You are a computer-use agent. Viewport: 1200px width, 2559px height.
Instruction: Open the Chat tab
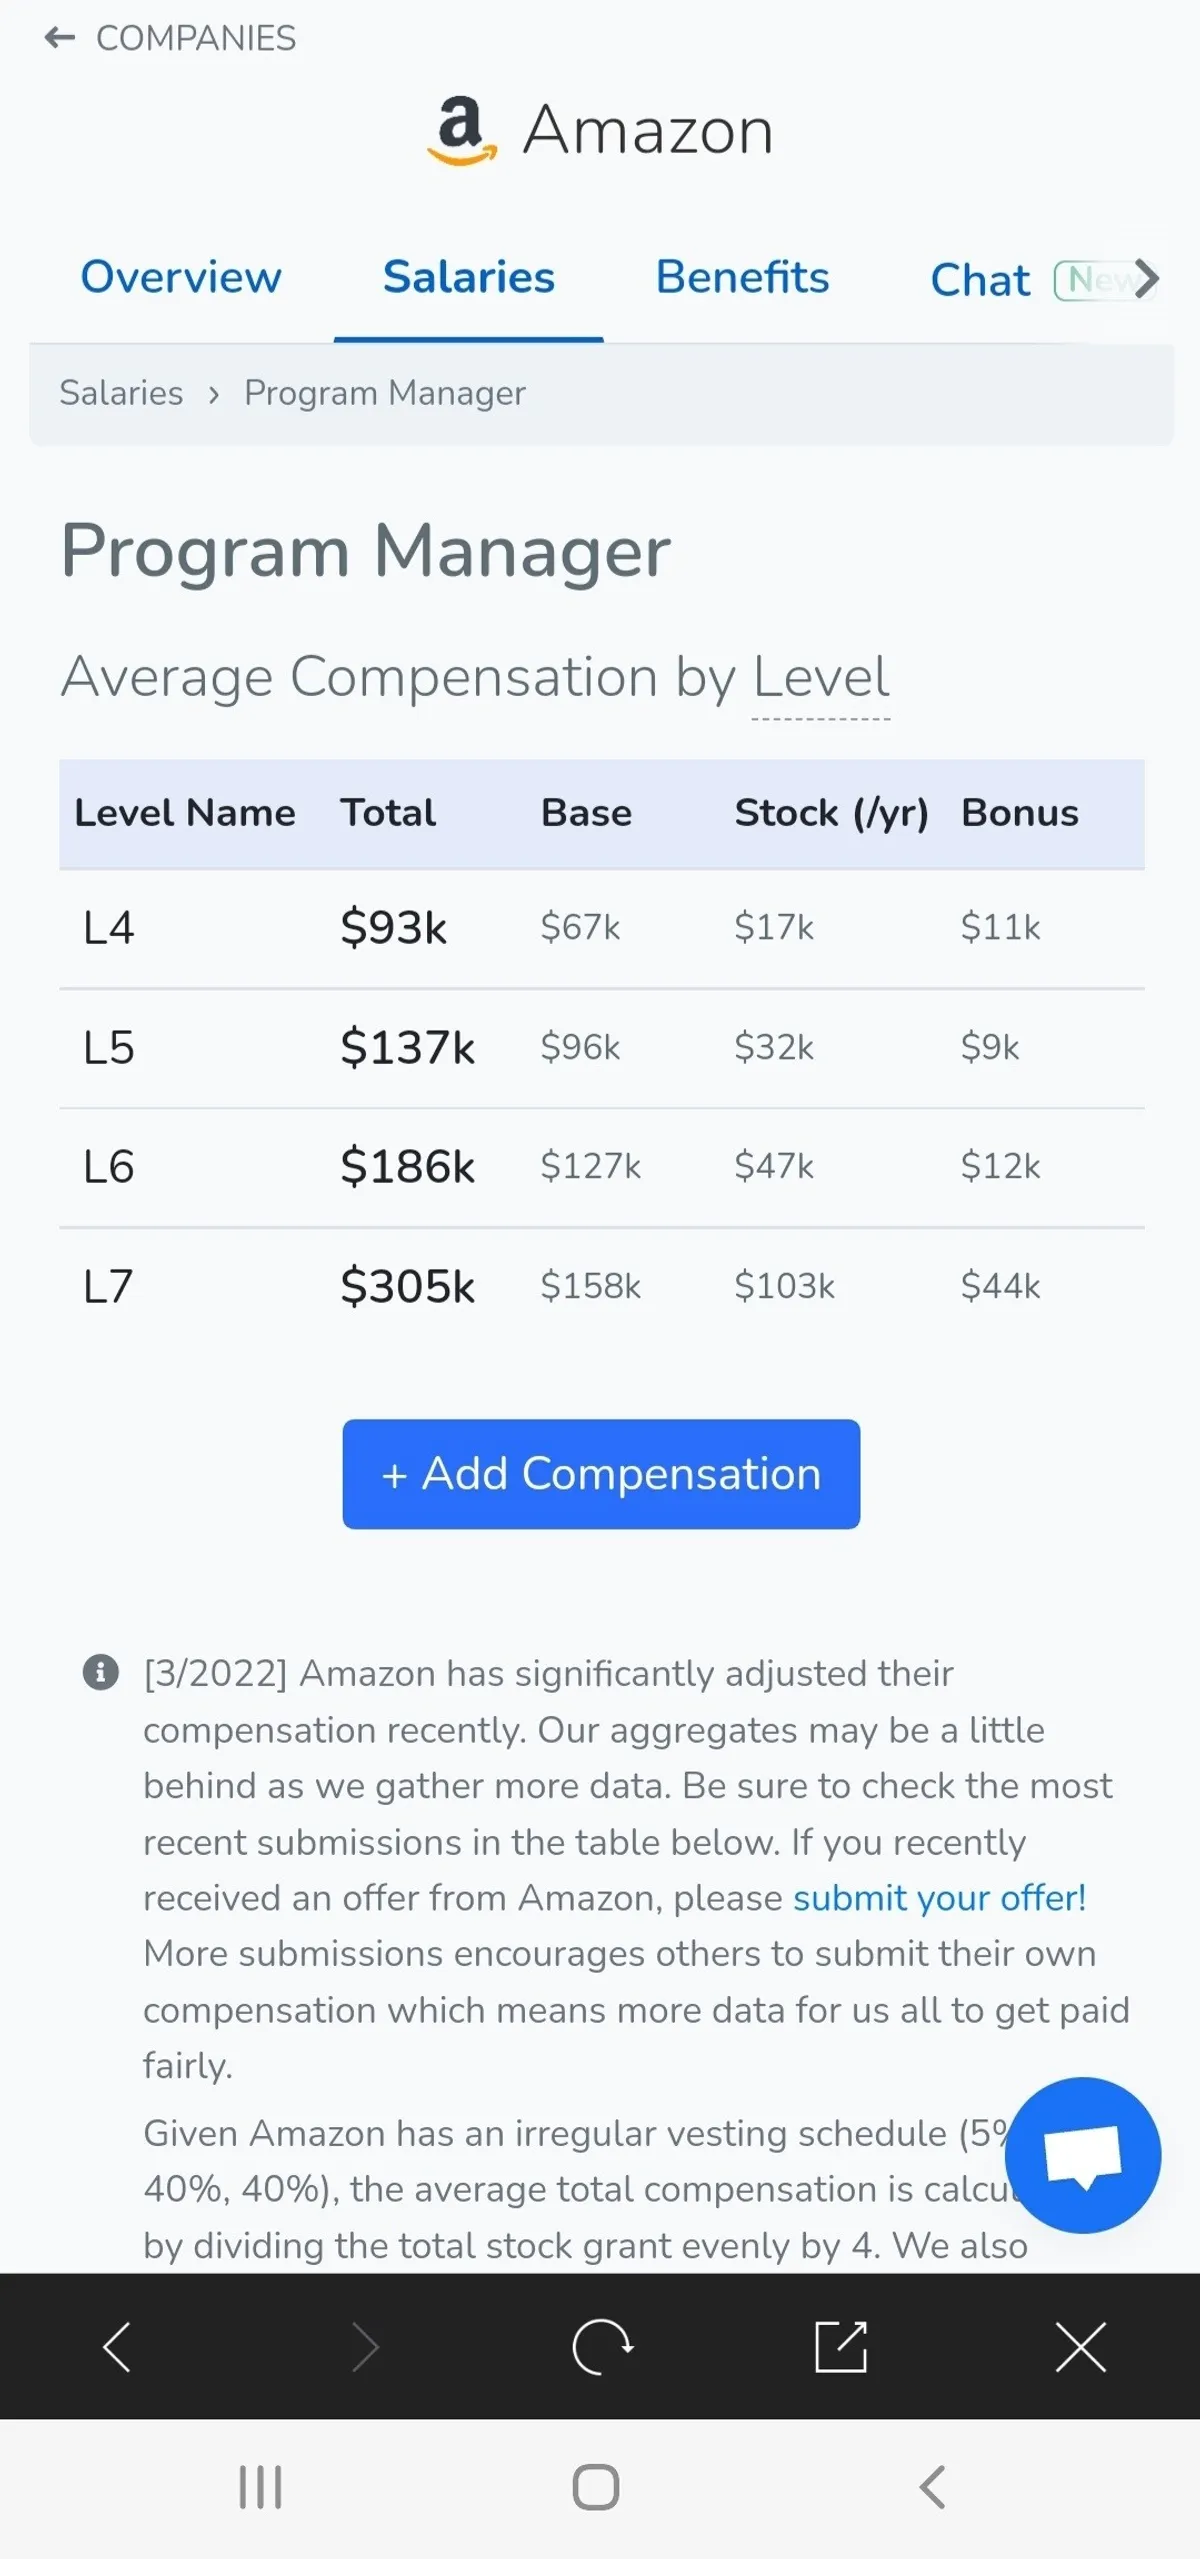tap(980, 280)
